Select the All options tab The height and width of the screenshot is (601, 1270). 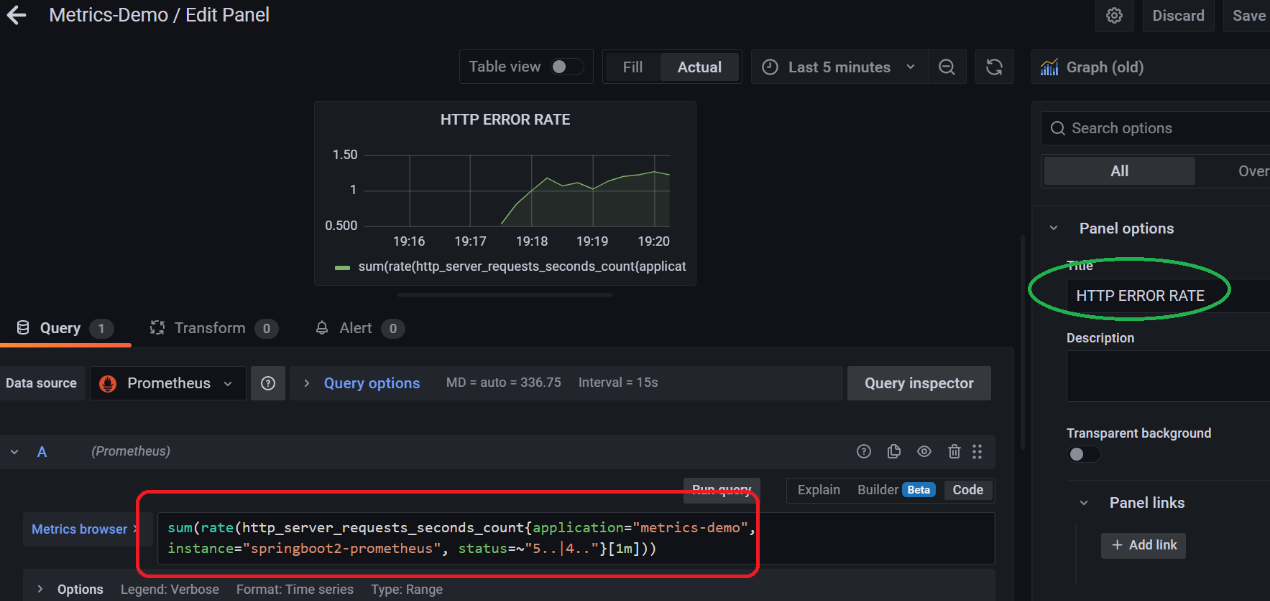1119,171
